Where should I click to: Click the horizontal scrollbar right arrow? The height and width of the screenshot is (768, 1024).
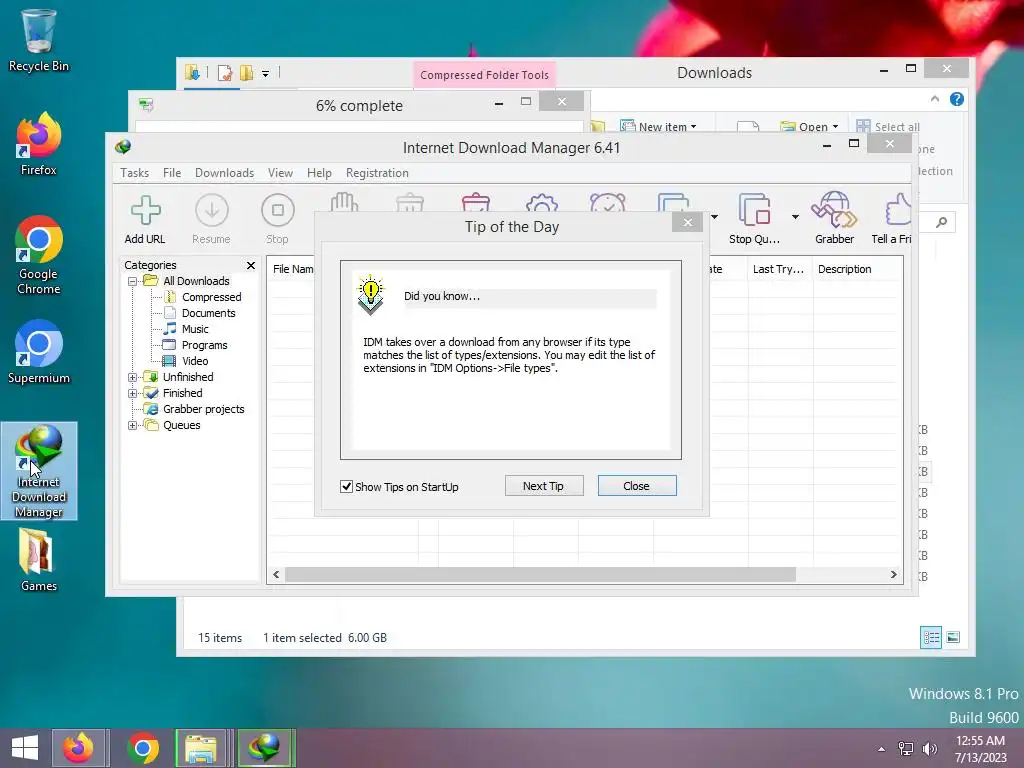(893, 575)
